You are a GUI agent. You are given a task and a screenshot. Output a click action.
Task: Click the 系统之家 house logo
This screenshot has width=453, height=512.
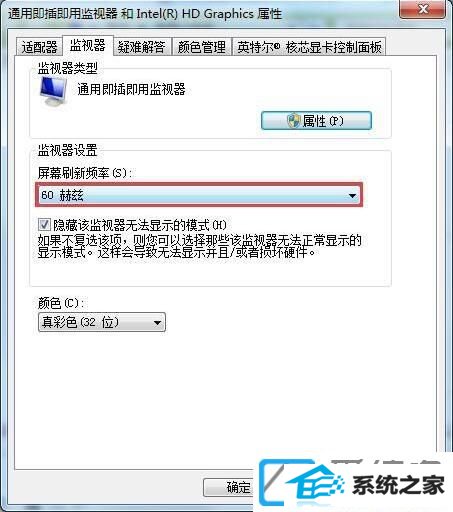pos(315,484)
